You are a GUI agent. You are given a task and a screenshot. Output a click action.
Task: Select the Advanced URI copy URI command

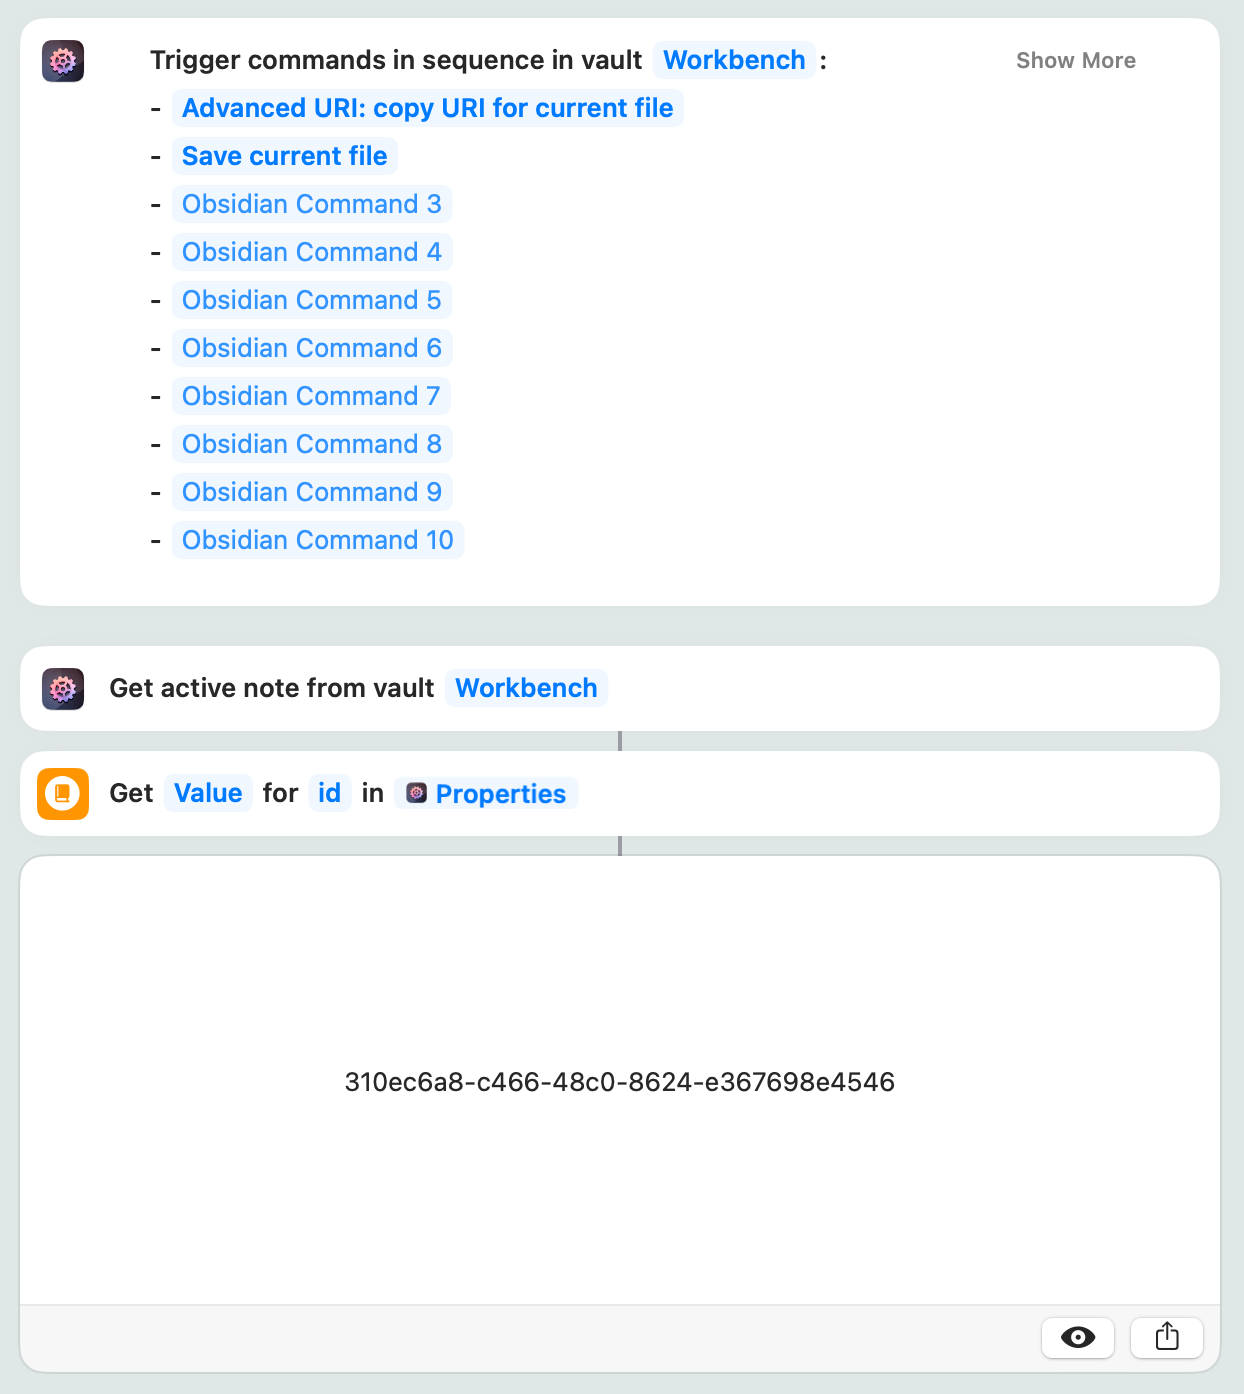point(427,108)
